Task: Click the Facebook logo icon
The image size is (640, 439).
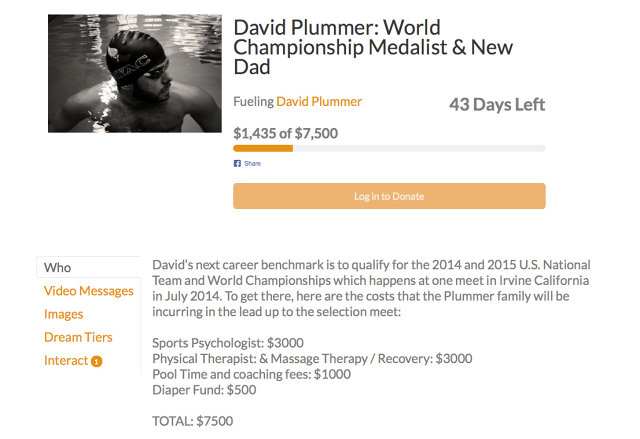Action: [x=237, y=164]
